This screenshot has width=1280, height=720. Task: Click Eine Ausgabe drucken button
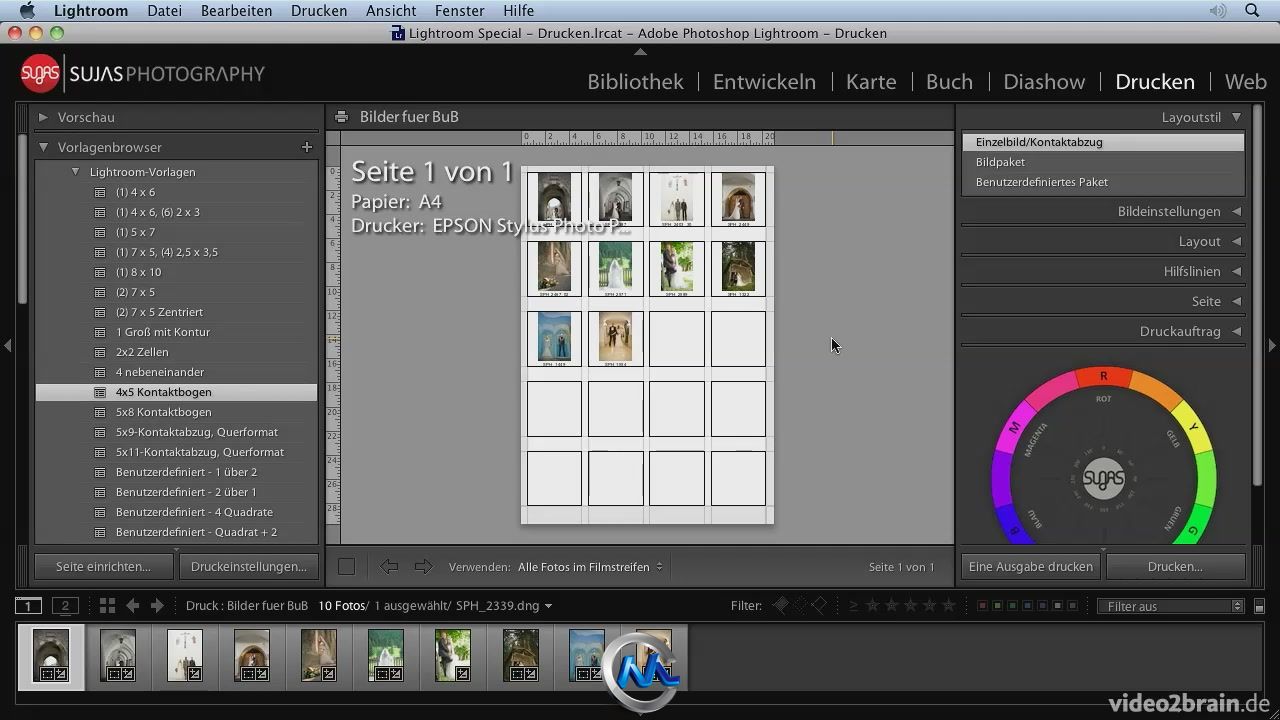point(1030,566)
